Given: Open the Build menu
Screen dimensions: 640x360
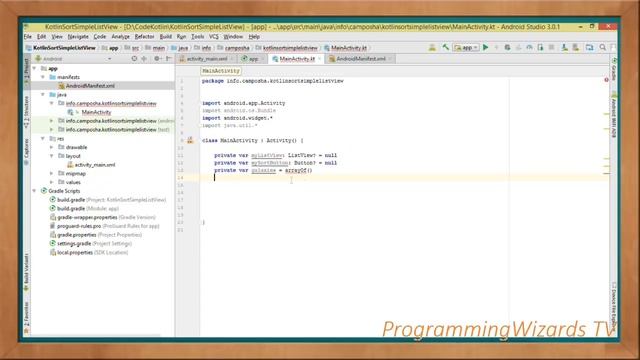Looking at the screenshot, I should click(x=166, y=37).
